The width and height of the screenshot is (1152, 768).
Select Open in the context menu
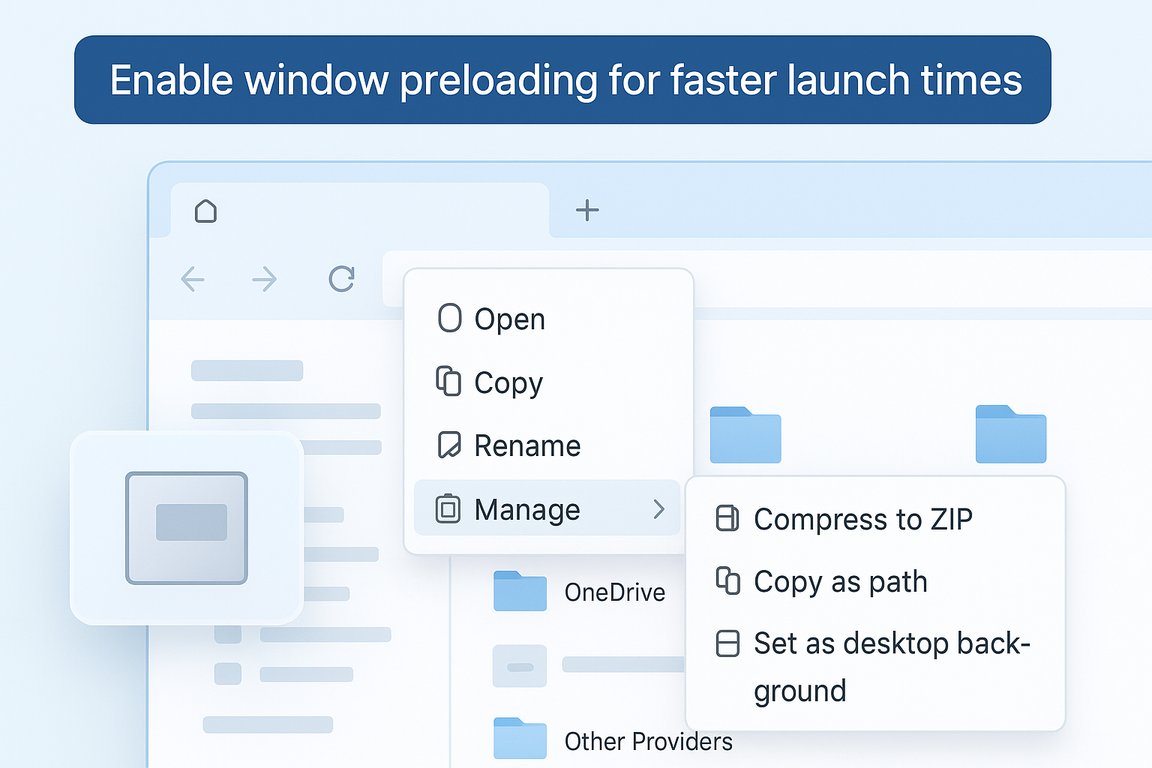[548, 319]
